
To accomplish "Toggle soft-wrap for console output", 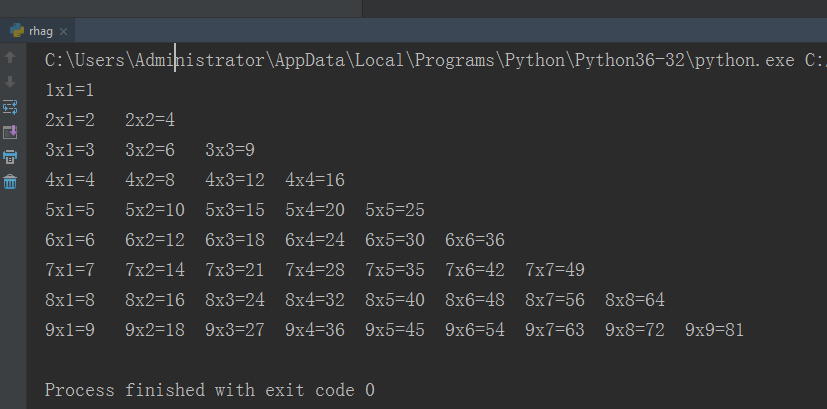I will click(10, 107).
